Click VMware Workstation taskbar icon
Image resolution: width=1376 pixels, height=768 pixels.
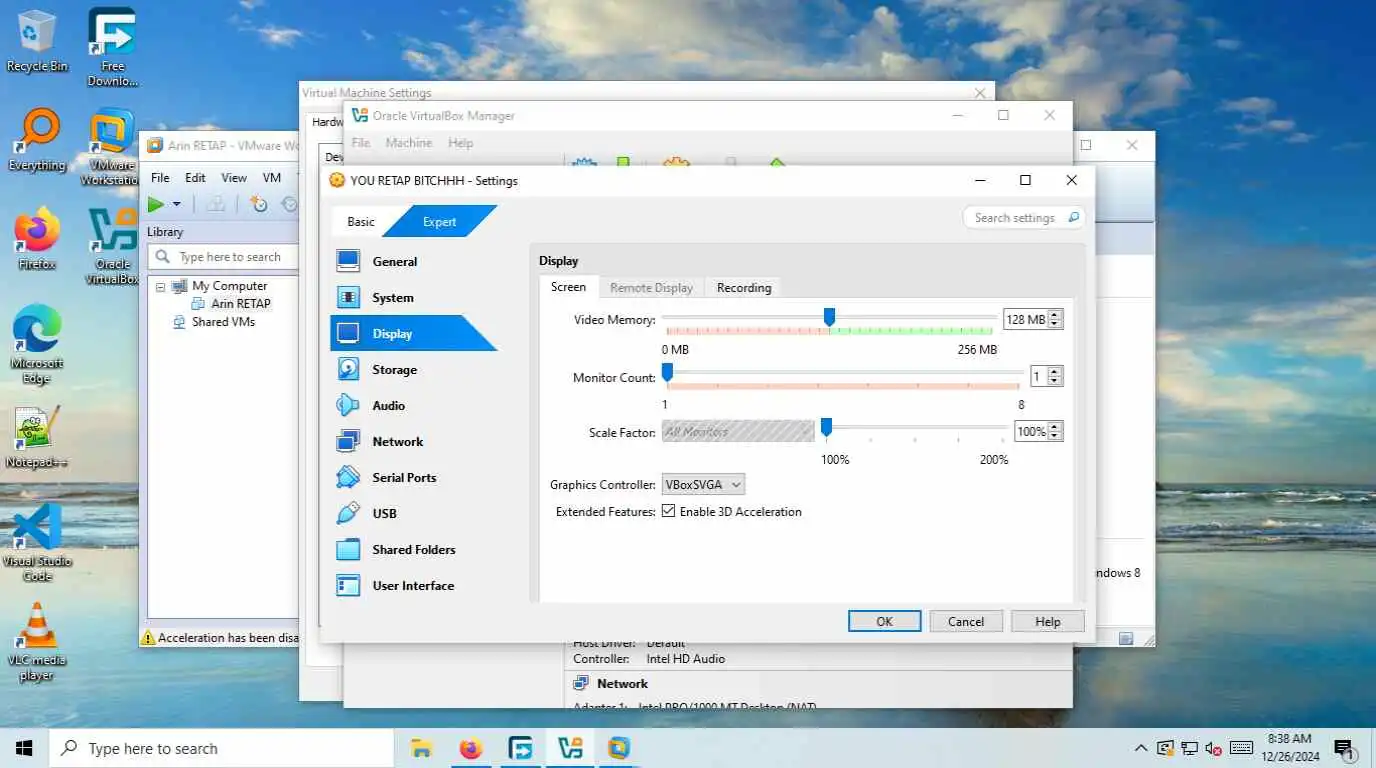coord(619,748)
